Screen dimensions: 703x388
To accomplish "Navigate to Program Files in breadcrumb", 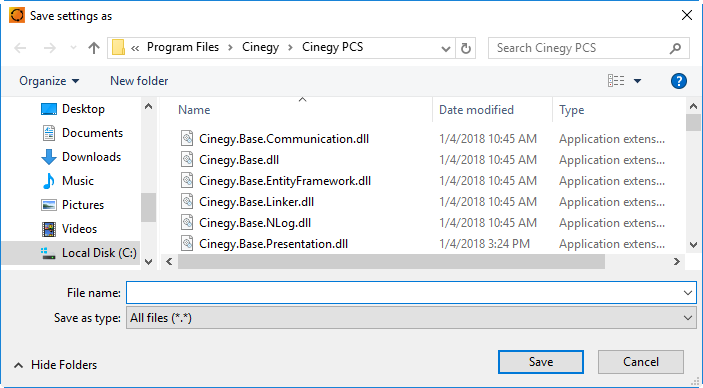I will coord(183,47).
